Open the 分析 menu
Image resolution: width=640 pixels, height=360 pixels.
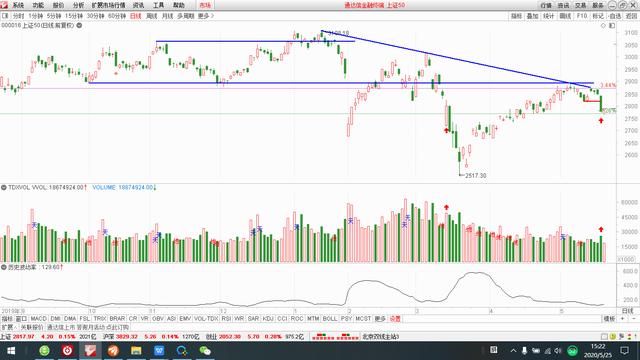(x=78, y=5)
